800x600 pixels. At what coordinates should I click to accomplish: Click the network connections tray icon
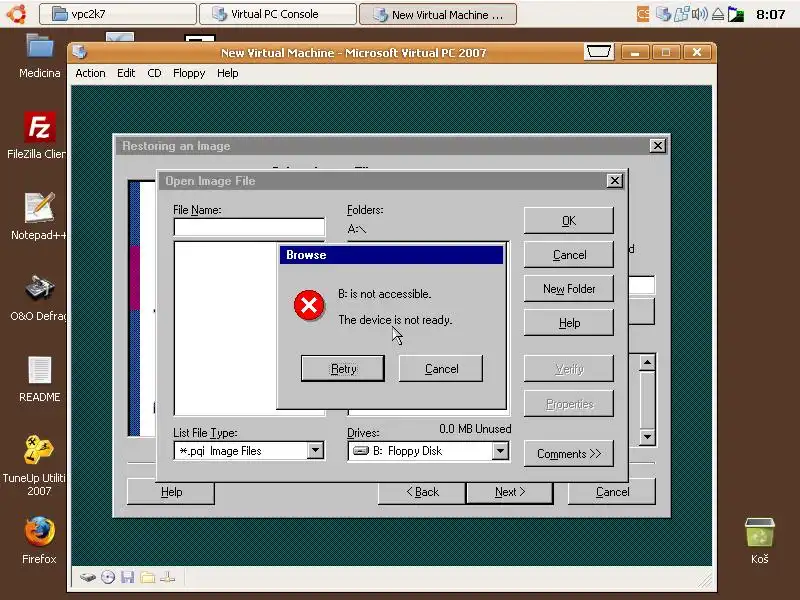[682, 14]
